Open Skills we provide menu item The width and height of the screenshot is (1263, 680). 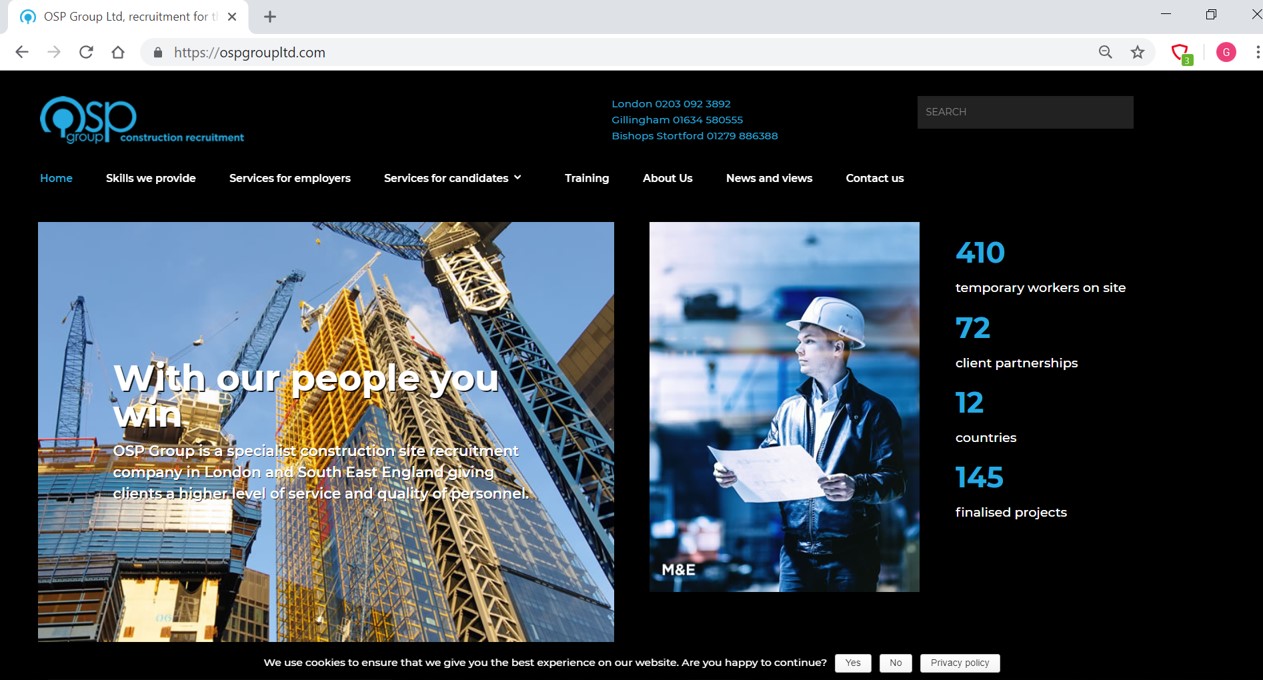click(x=151, y=178)
